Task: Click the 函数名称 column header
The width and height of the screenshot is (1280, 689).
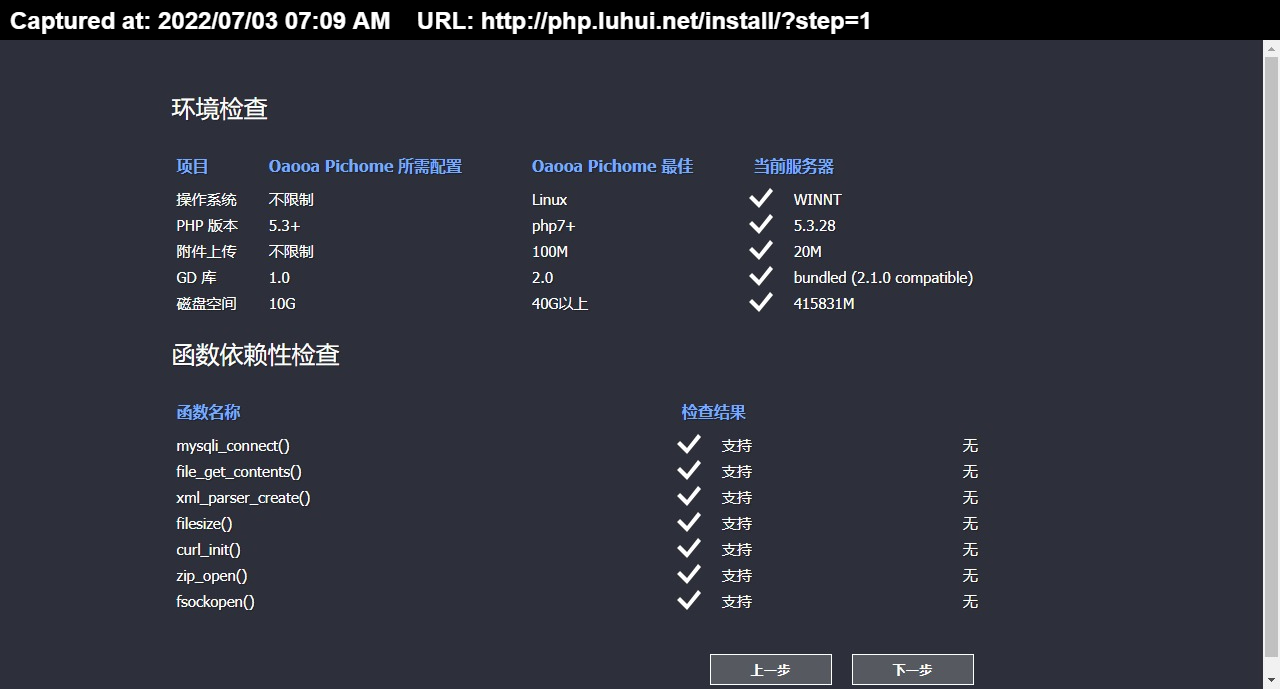Action: click(209, 412)
